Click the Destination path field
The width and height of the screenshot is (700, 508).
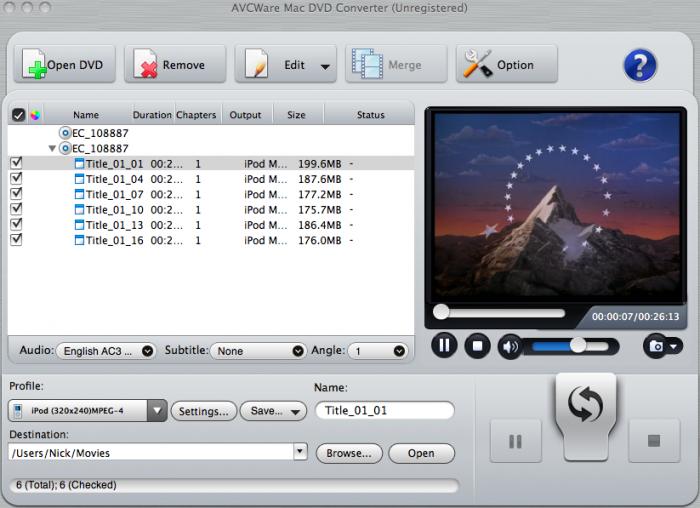coord(151,453)
